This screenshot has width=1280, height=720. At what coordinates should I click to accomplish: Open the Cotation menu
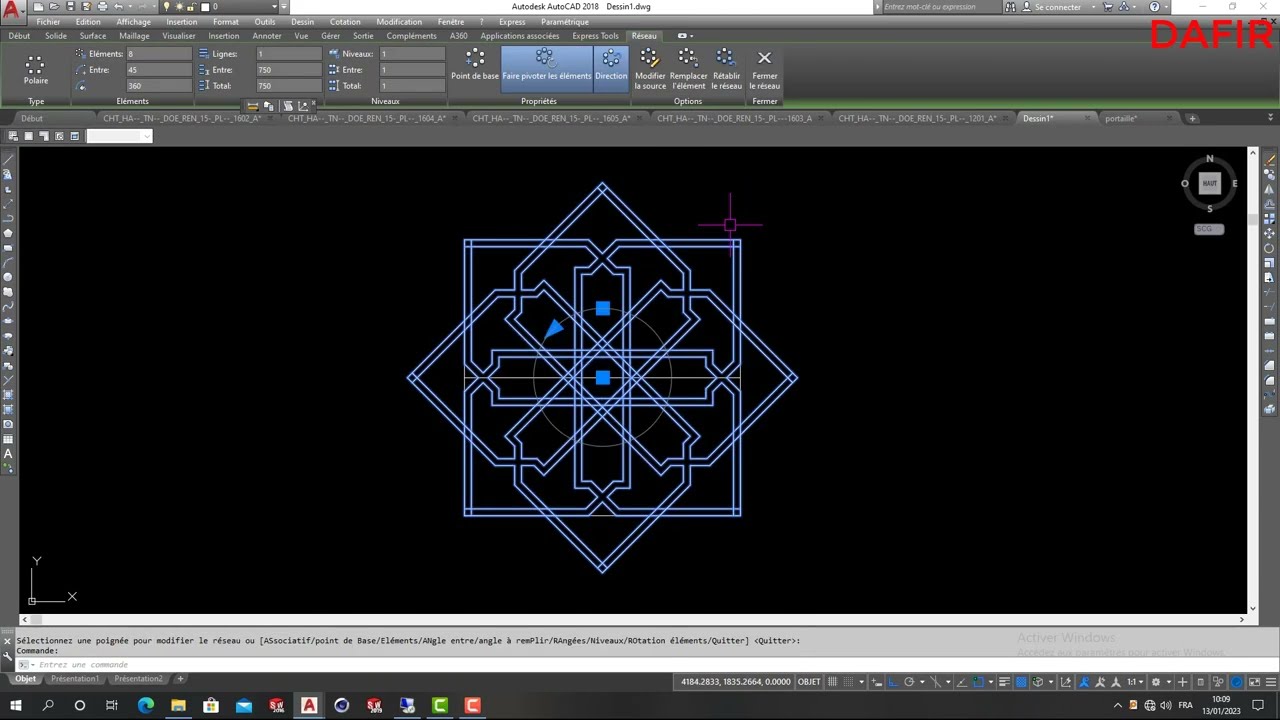tap(345, 22)
